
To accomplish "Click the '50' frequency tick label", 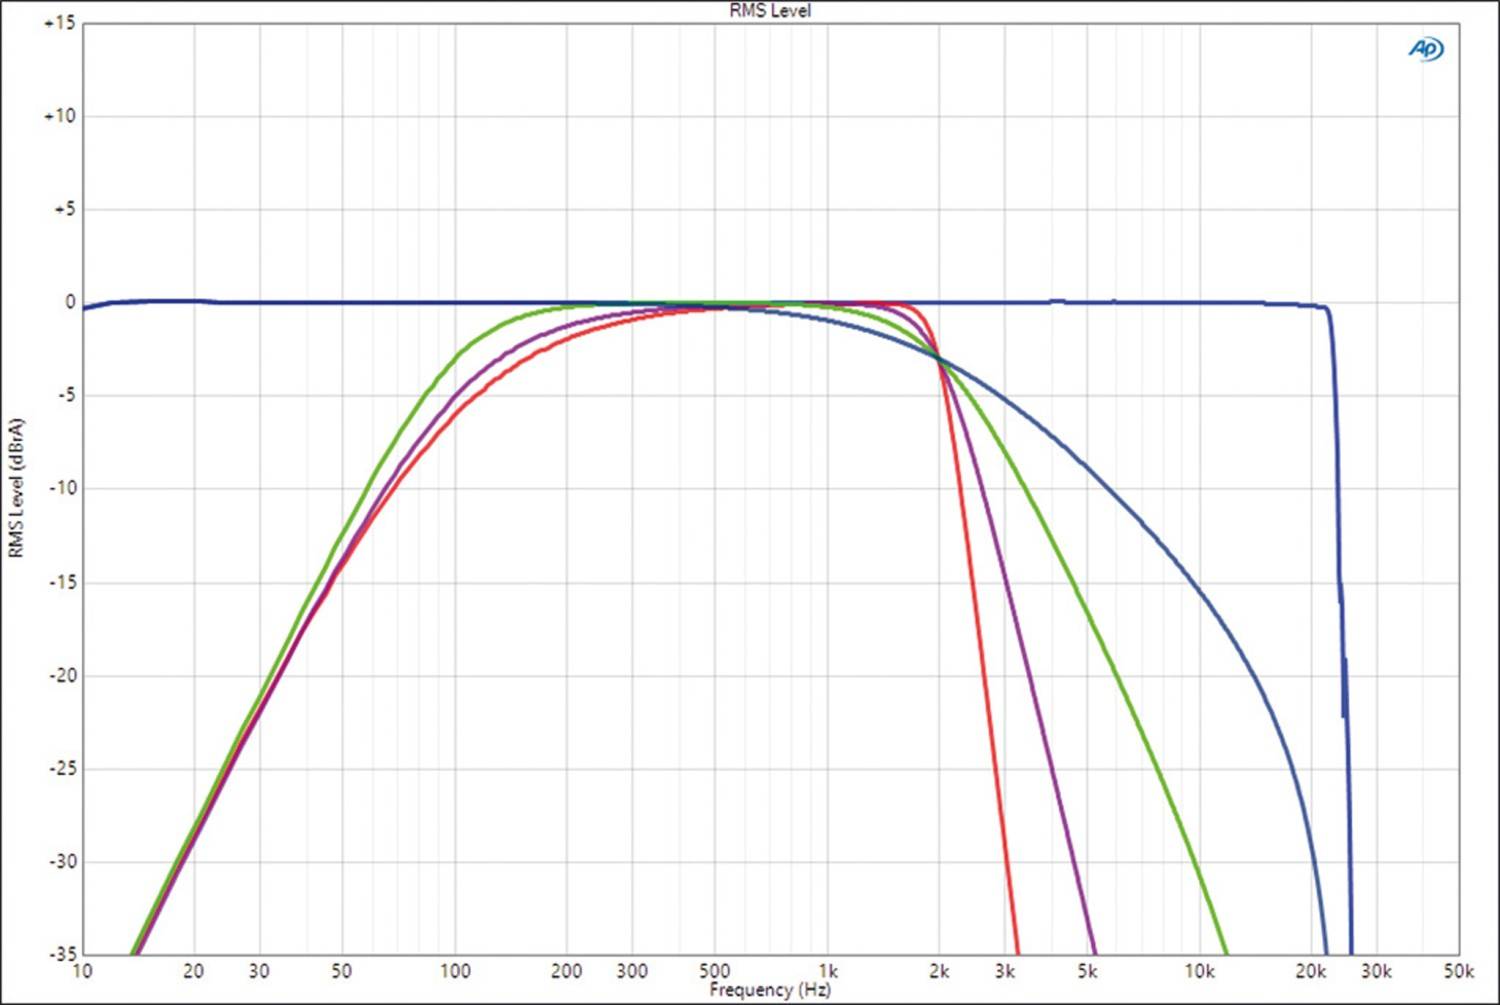I will pyautogui.click(x=342, y=971).
